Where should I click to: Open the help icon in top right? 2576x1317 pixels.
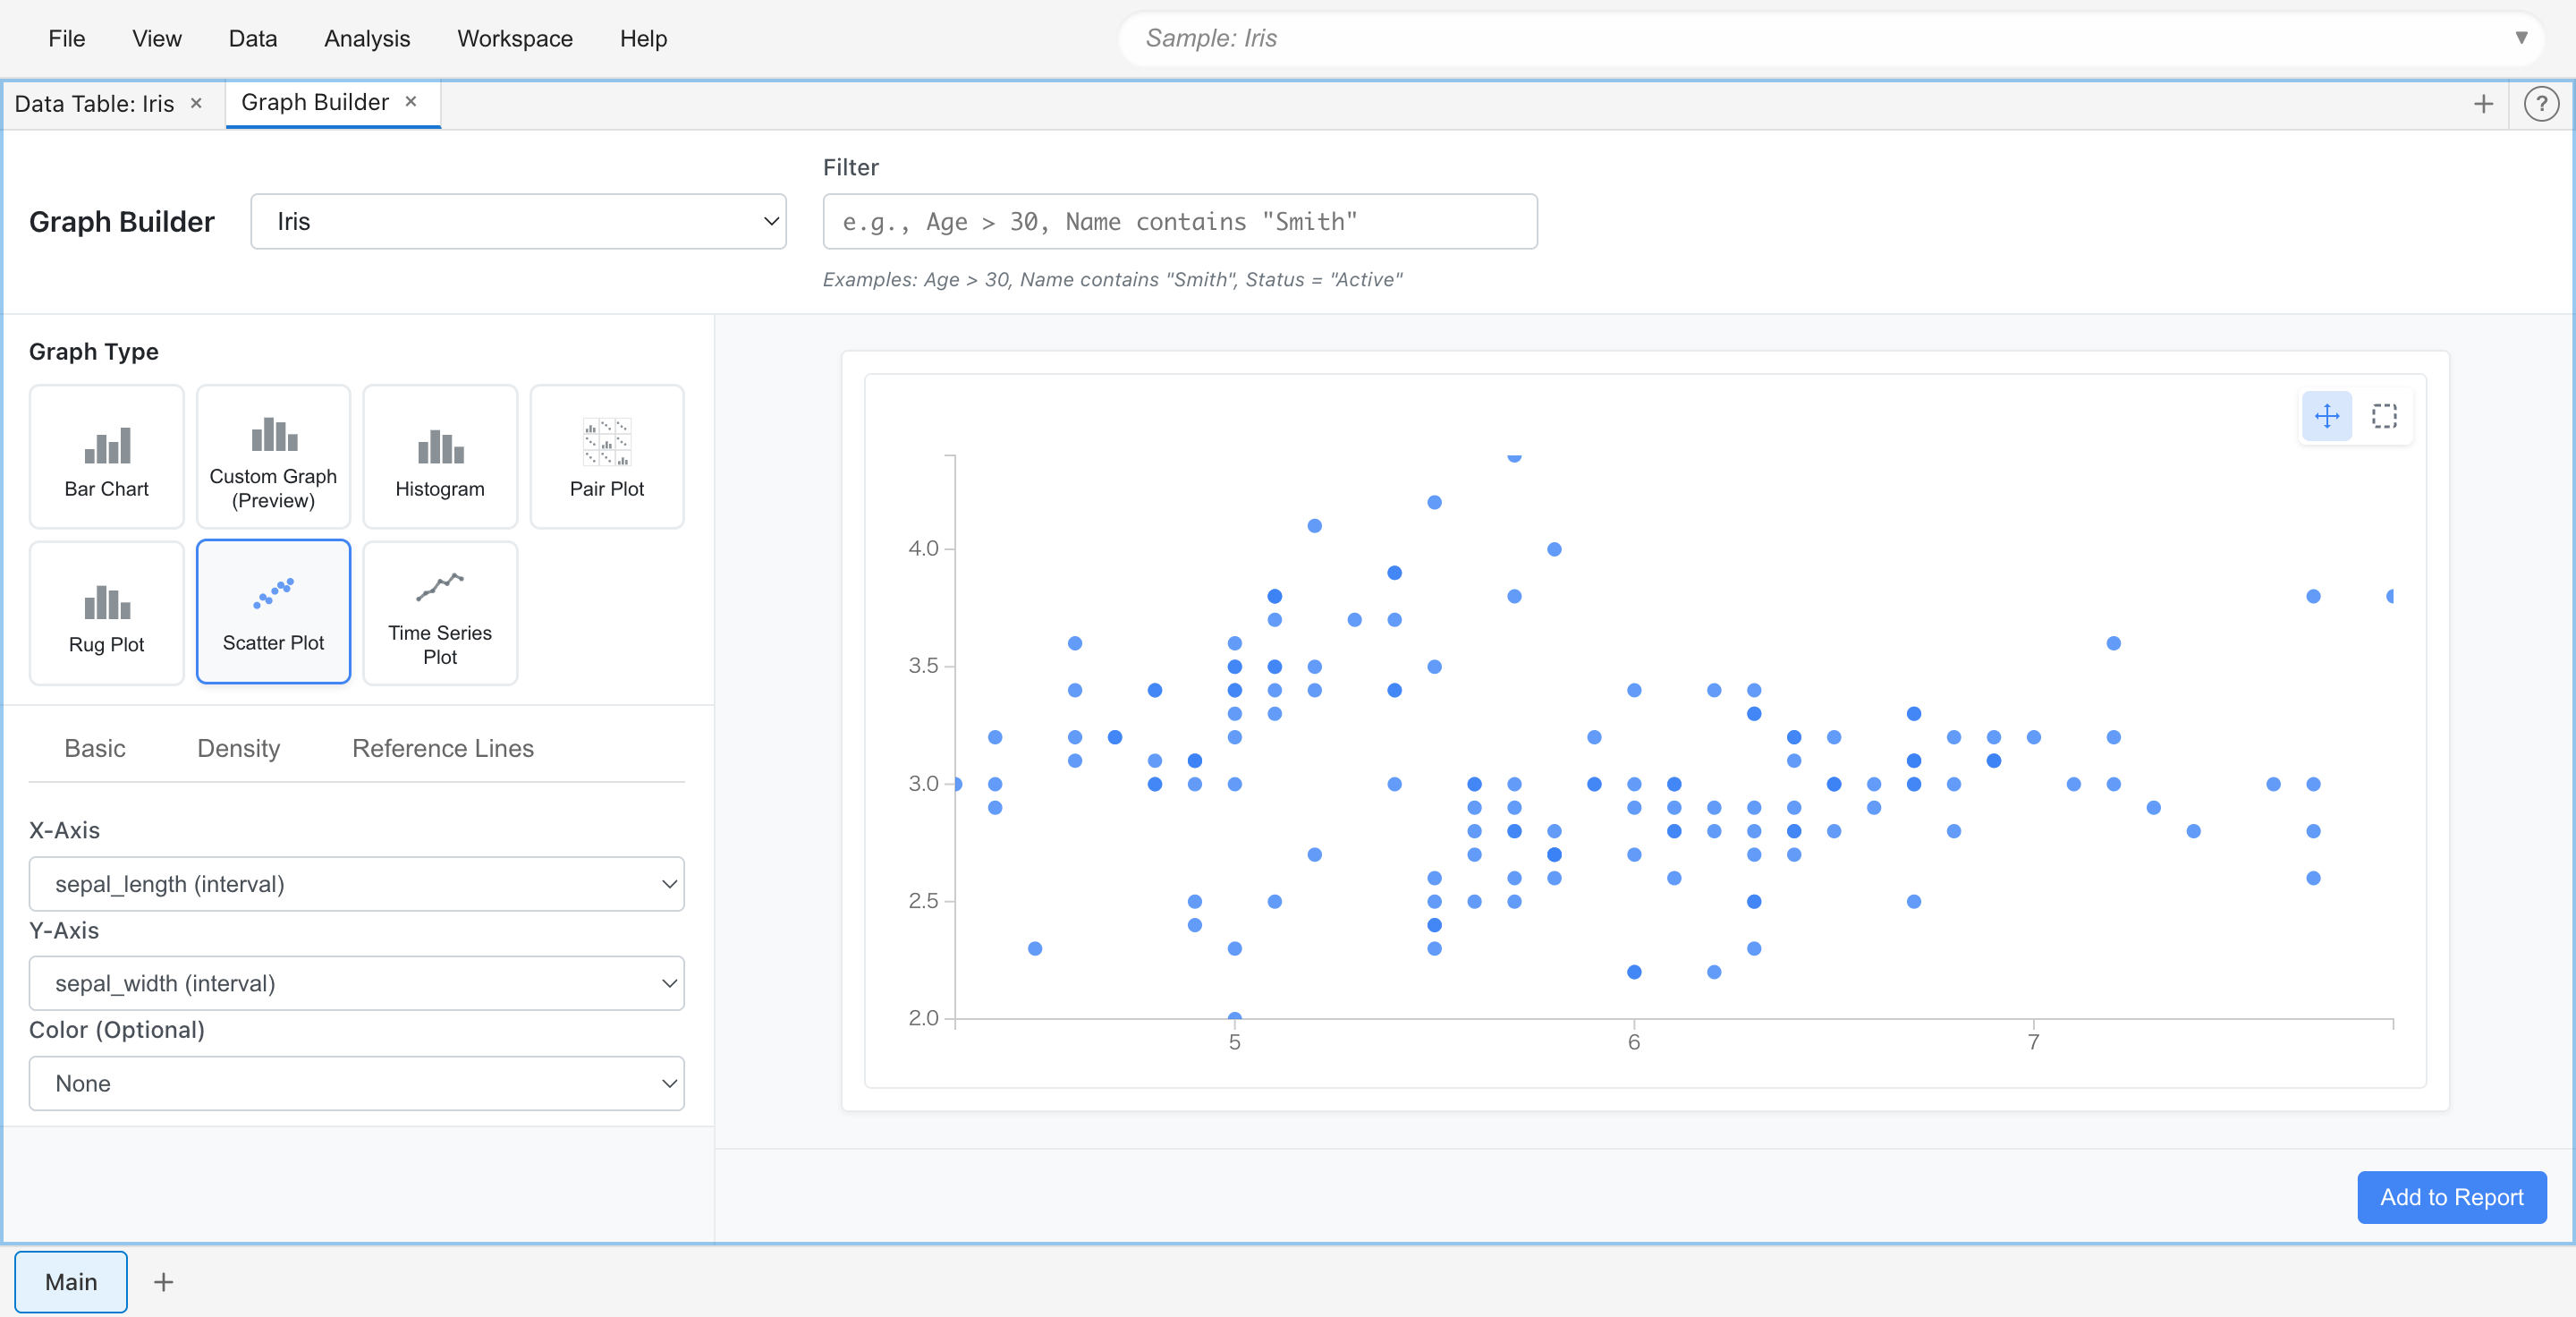(2541, 103)
